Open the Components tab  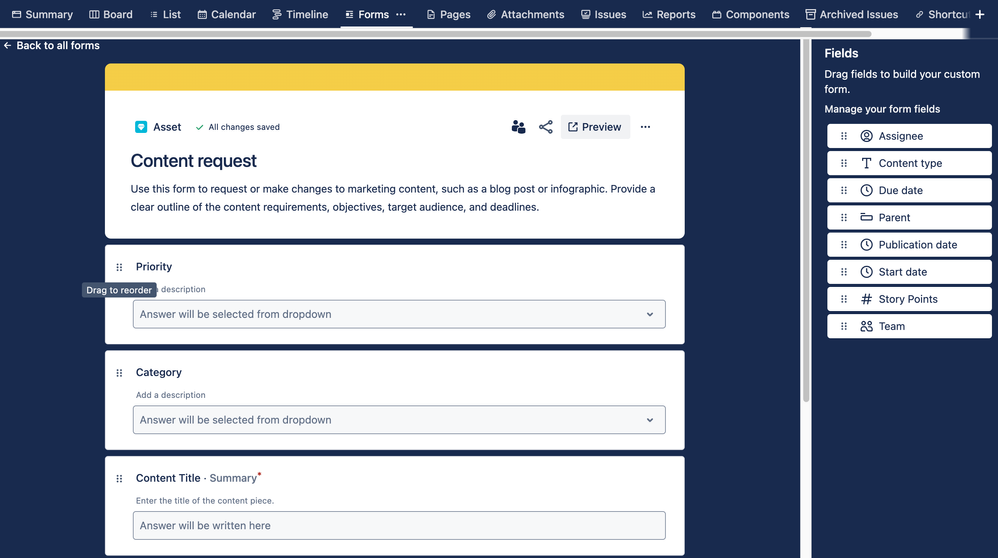coord(750,14)
